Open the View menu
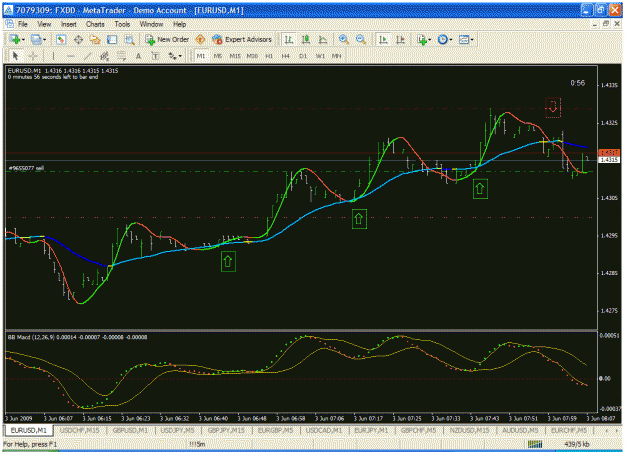Screen dimensions: 625x452 tap(44, 24)
